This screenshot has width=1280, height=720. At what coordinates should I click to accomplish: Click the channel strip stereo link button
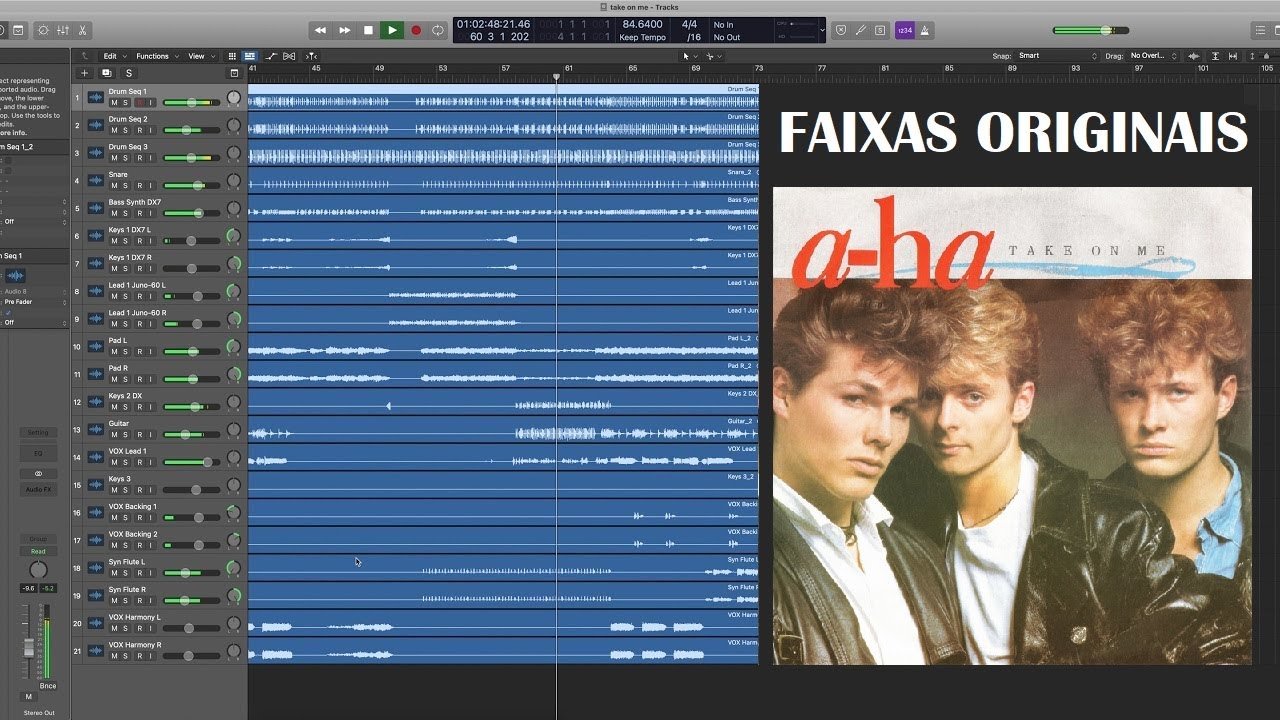point(38,473)
